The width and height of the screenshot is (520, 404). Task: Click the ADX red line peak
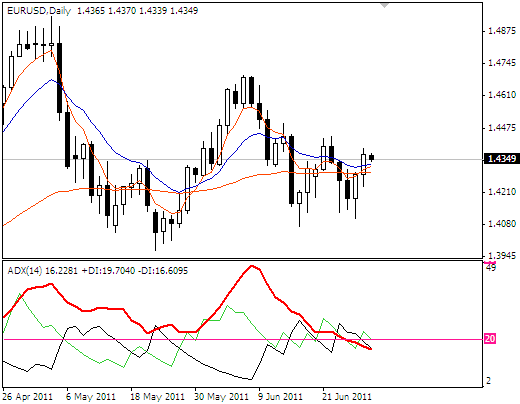tap(252, 266)
